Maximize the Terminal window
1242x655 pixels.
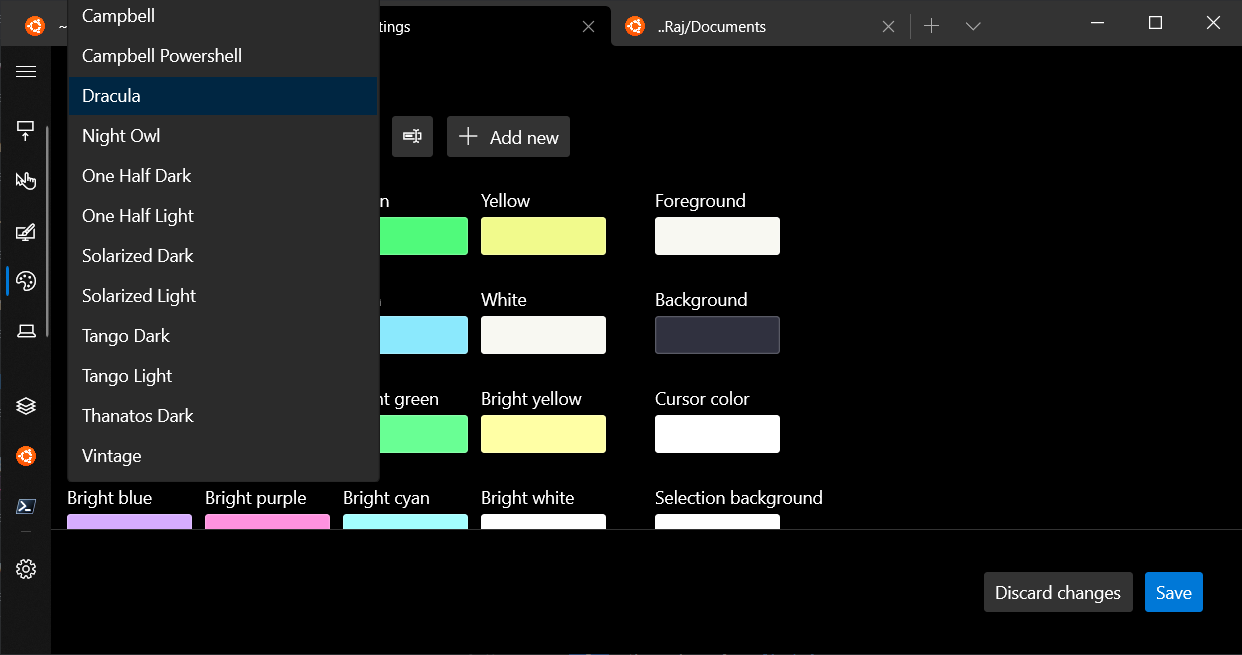[x=1155, y=22]
